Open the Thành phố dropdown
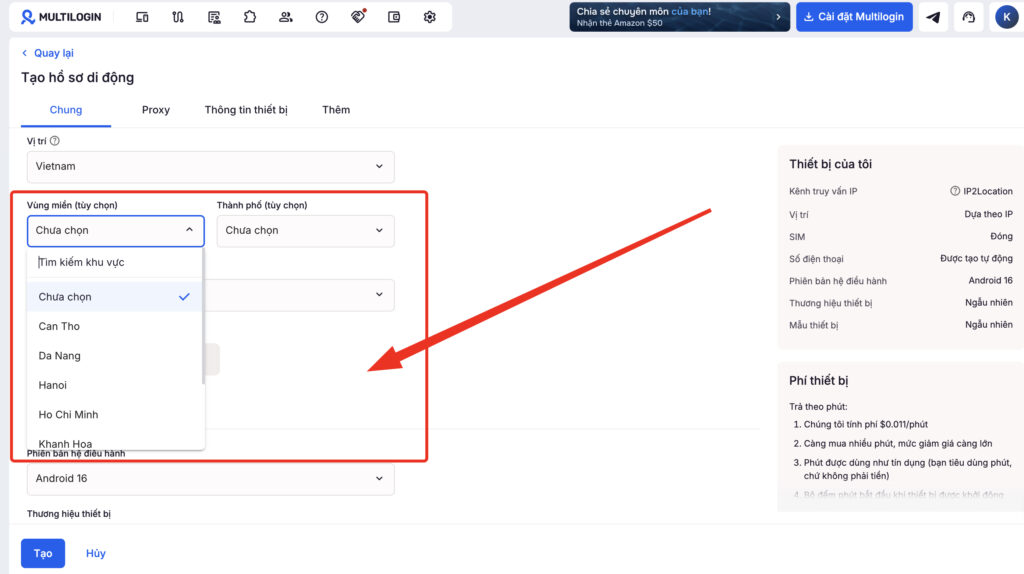Image resolution: width=1024 pixels, height=574 pixels. point(305,231)
